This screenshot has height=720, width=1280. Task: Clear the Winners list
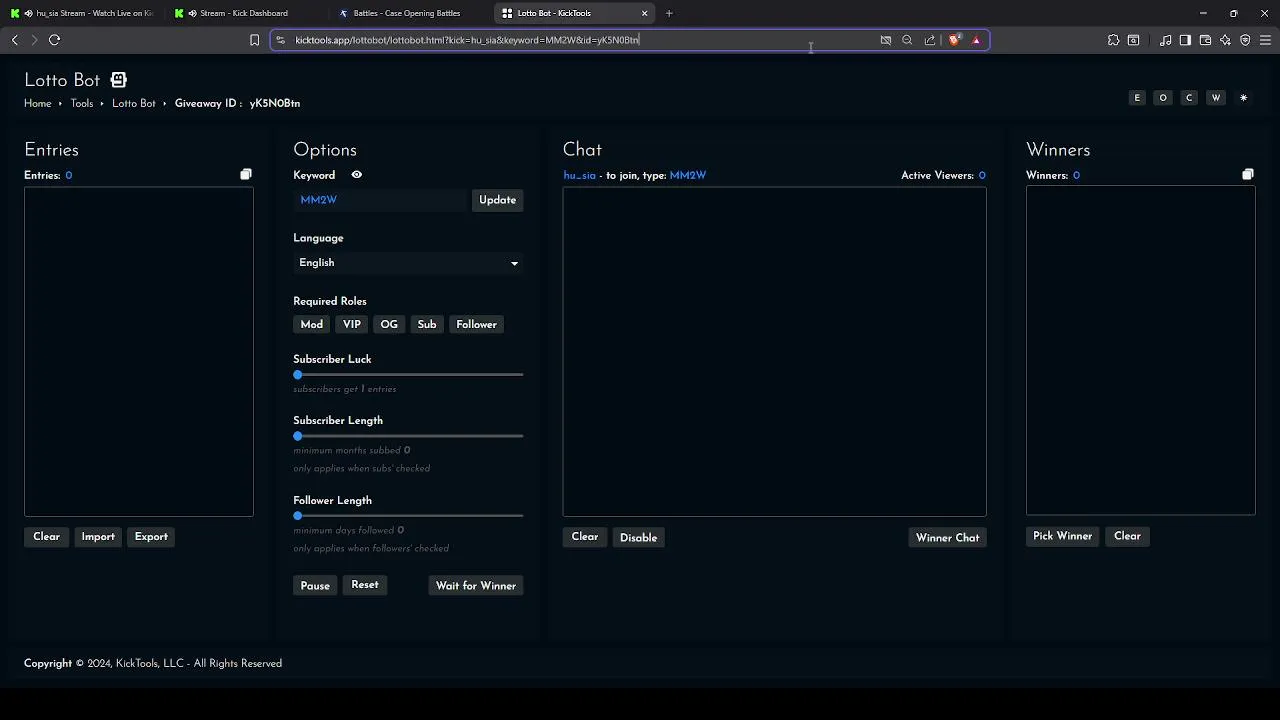[1127, 536]
